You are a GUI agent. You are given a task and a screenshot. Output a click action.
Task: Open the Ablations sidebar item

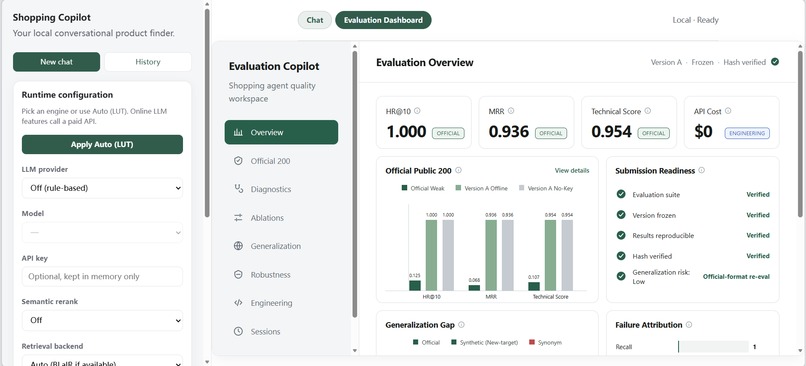point(281,218)
